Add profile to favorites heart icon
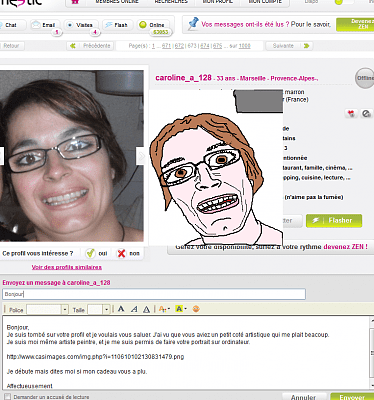Screen dimensions: 374x400 coord(351,114)
